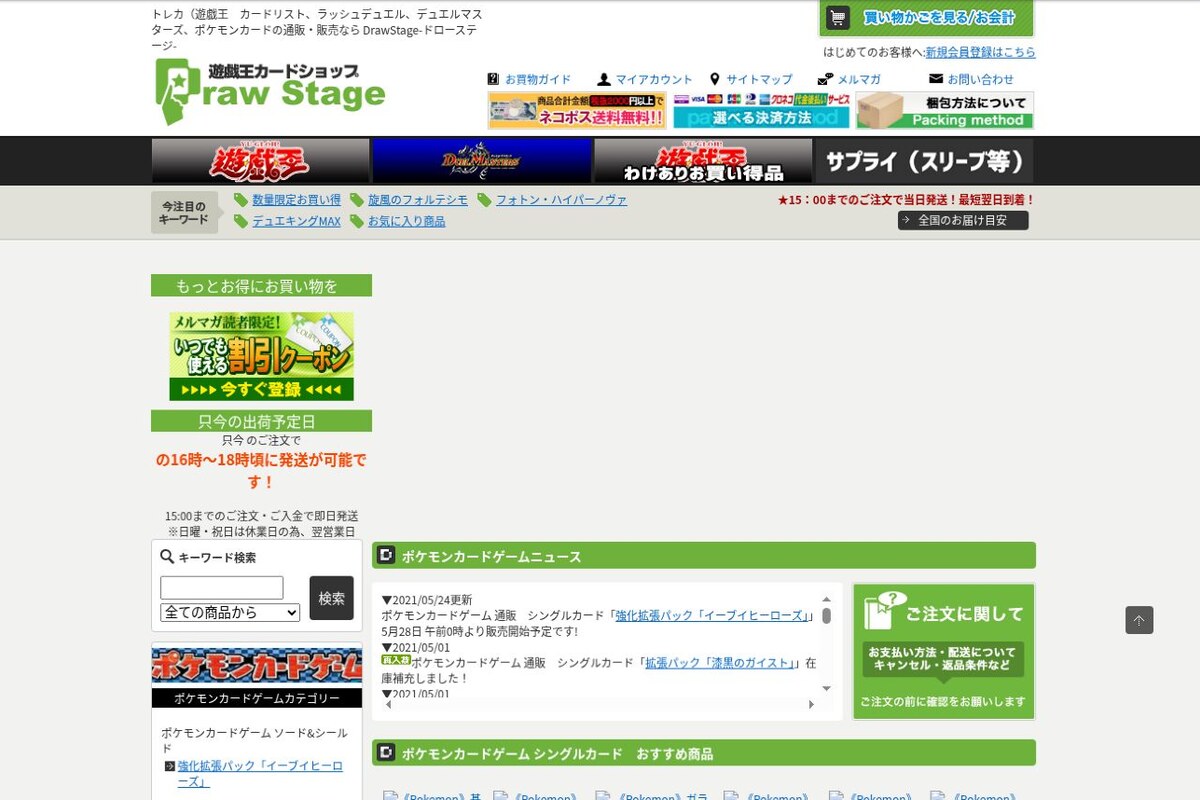Image resolution: width=1200 pixels, height=800 pixels.
Task: Click icon beside ポケモンカードゲームニュース heading
Action: click(x=386, y=556)
